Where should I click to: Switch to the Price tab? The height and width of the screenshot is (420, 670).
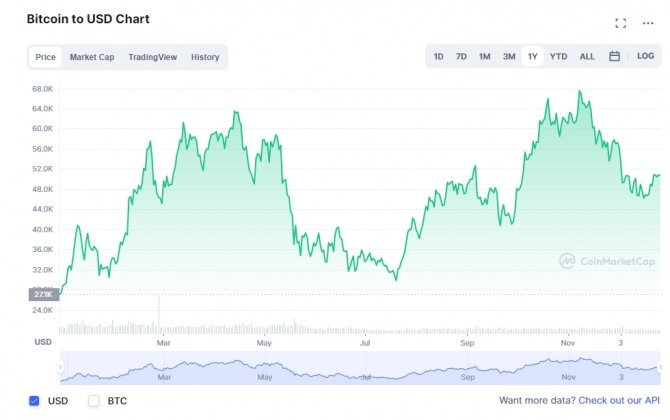coord(45,57)
